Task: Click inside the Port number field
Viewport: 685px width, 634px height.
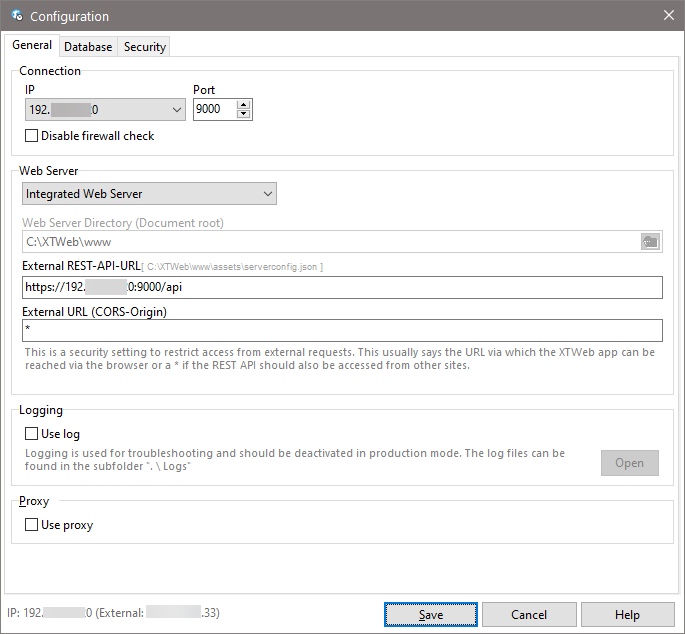Action: [x=212, y=110]
